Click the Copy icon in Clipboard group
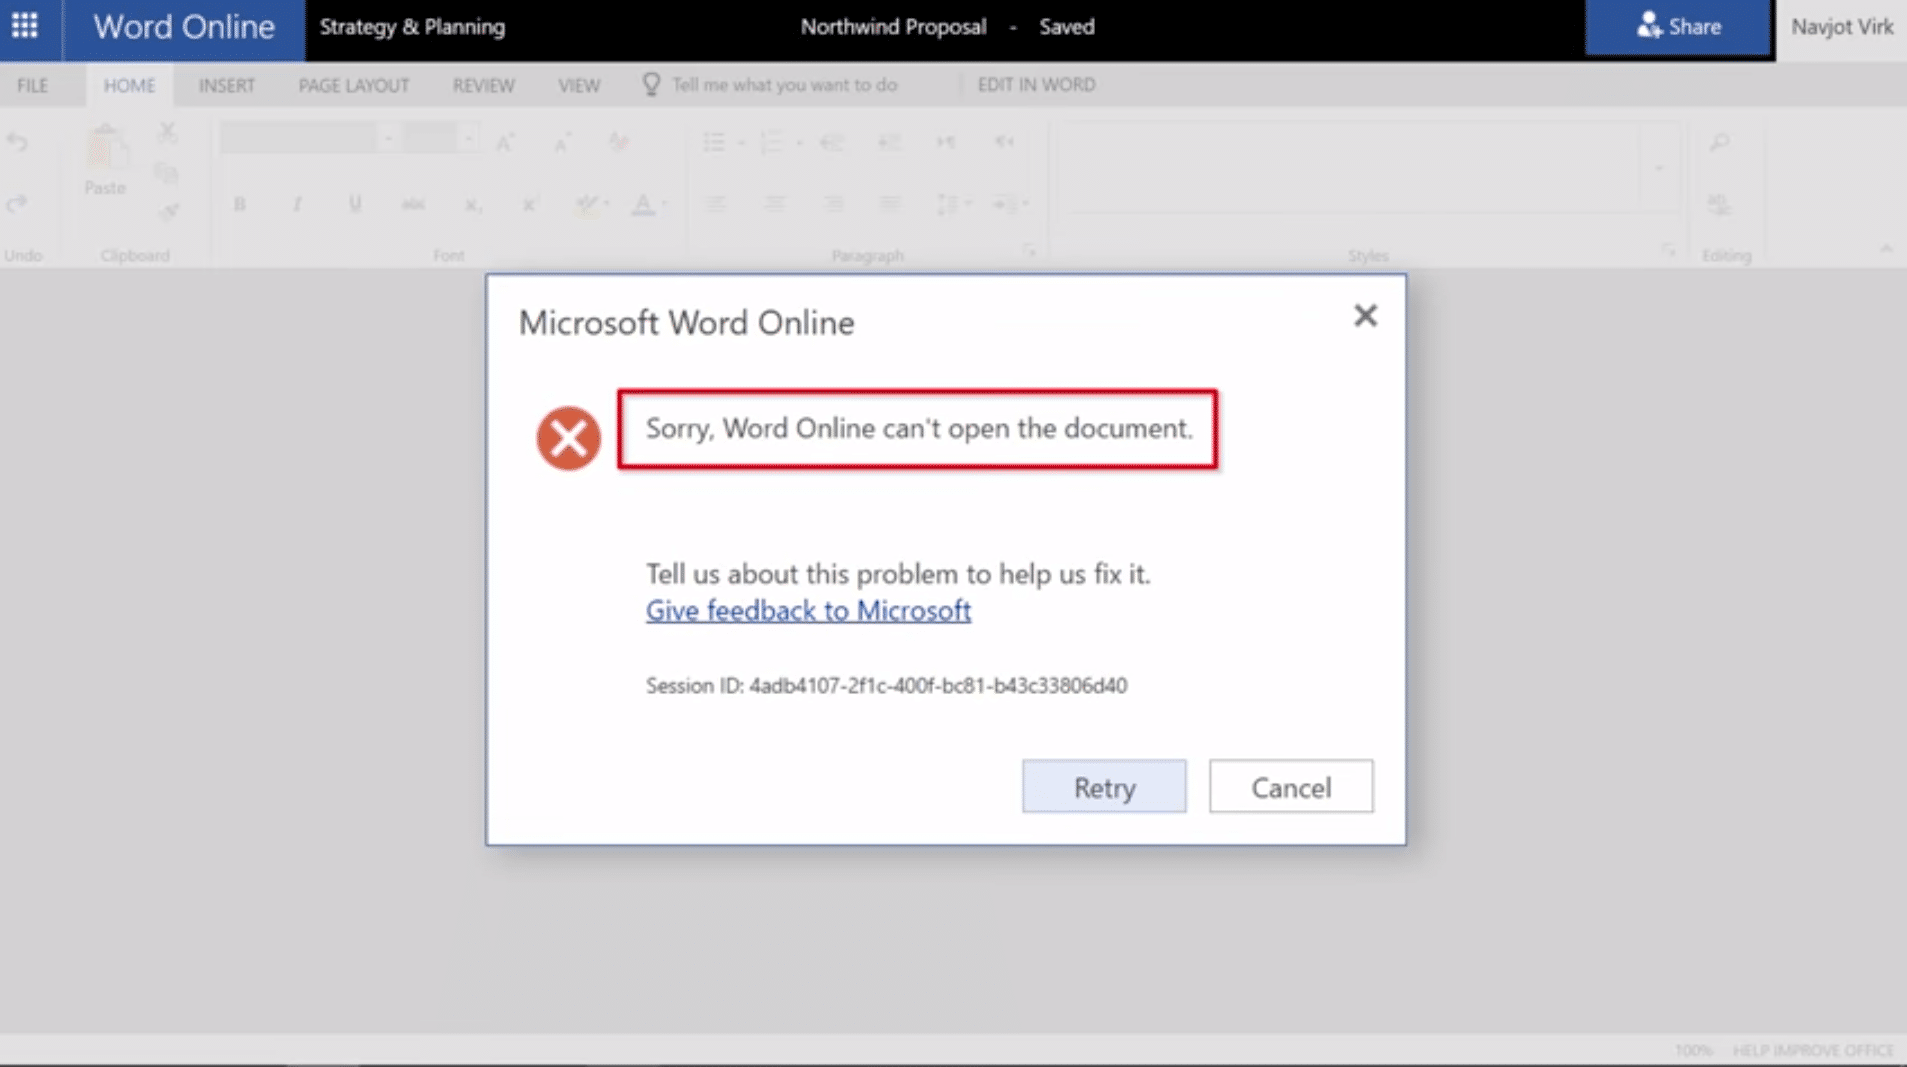 [x=167, y=174]
